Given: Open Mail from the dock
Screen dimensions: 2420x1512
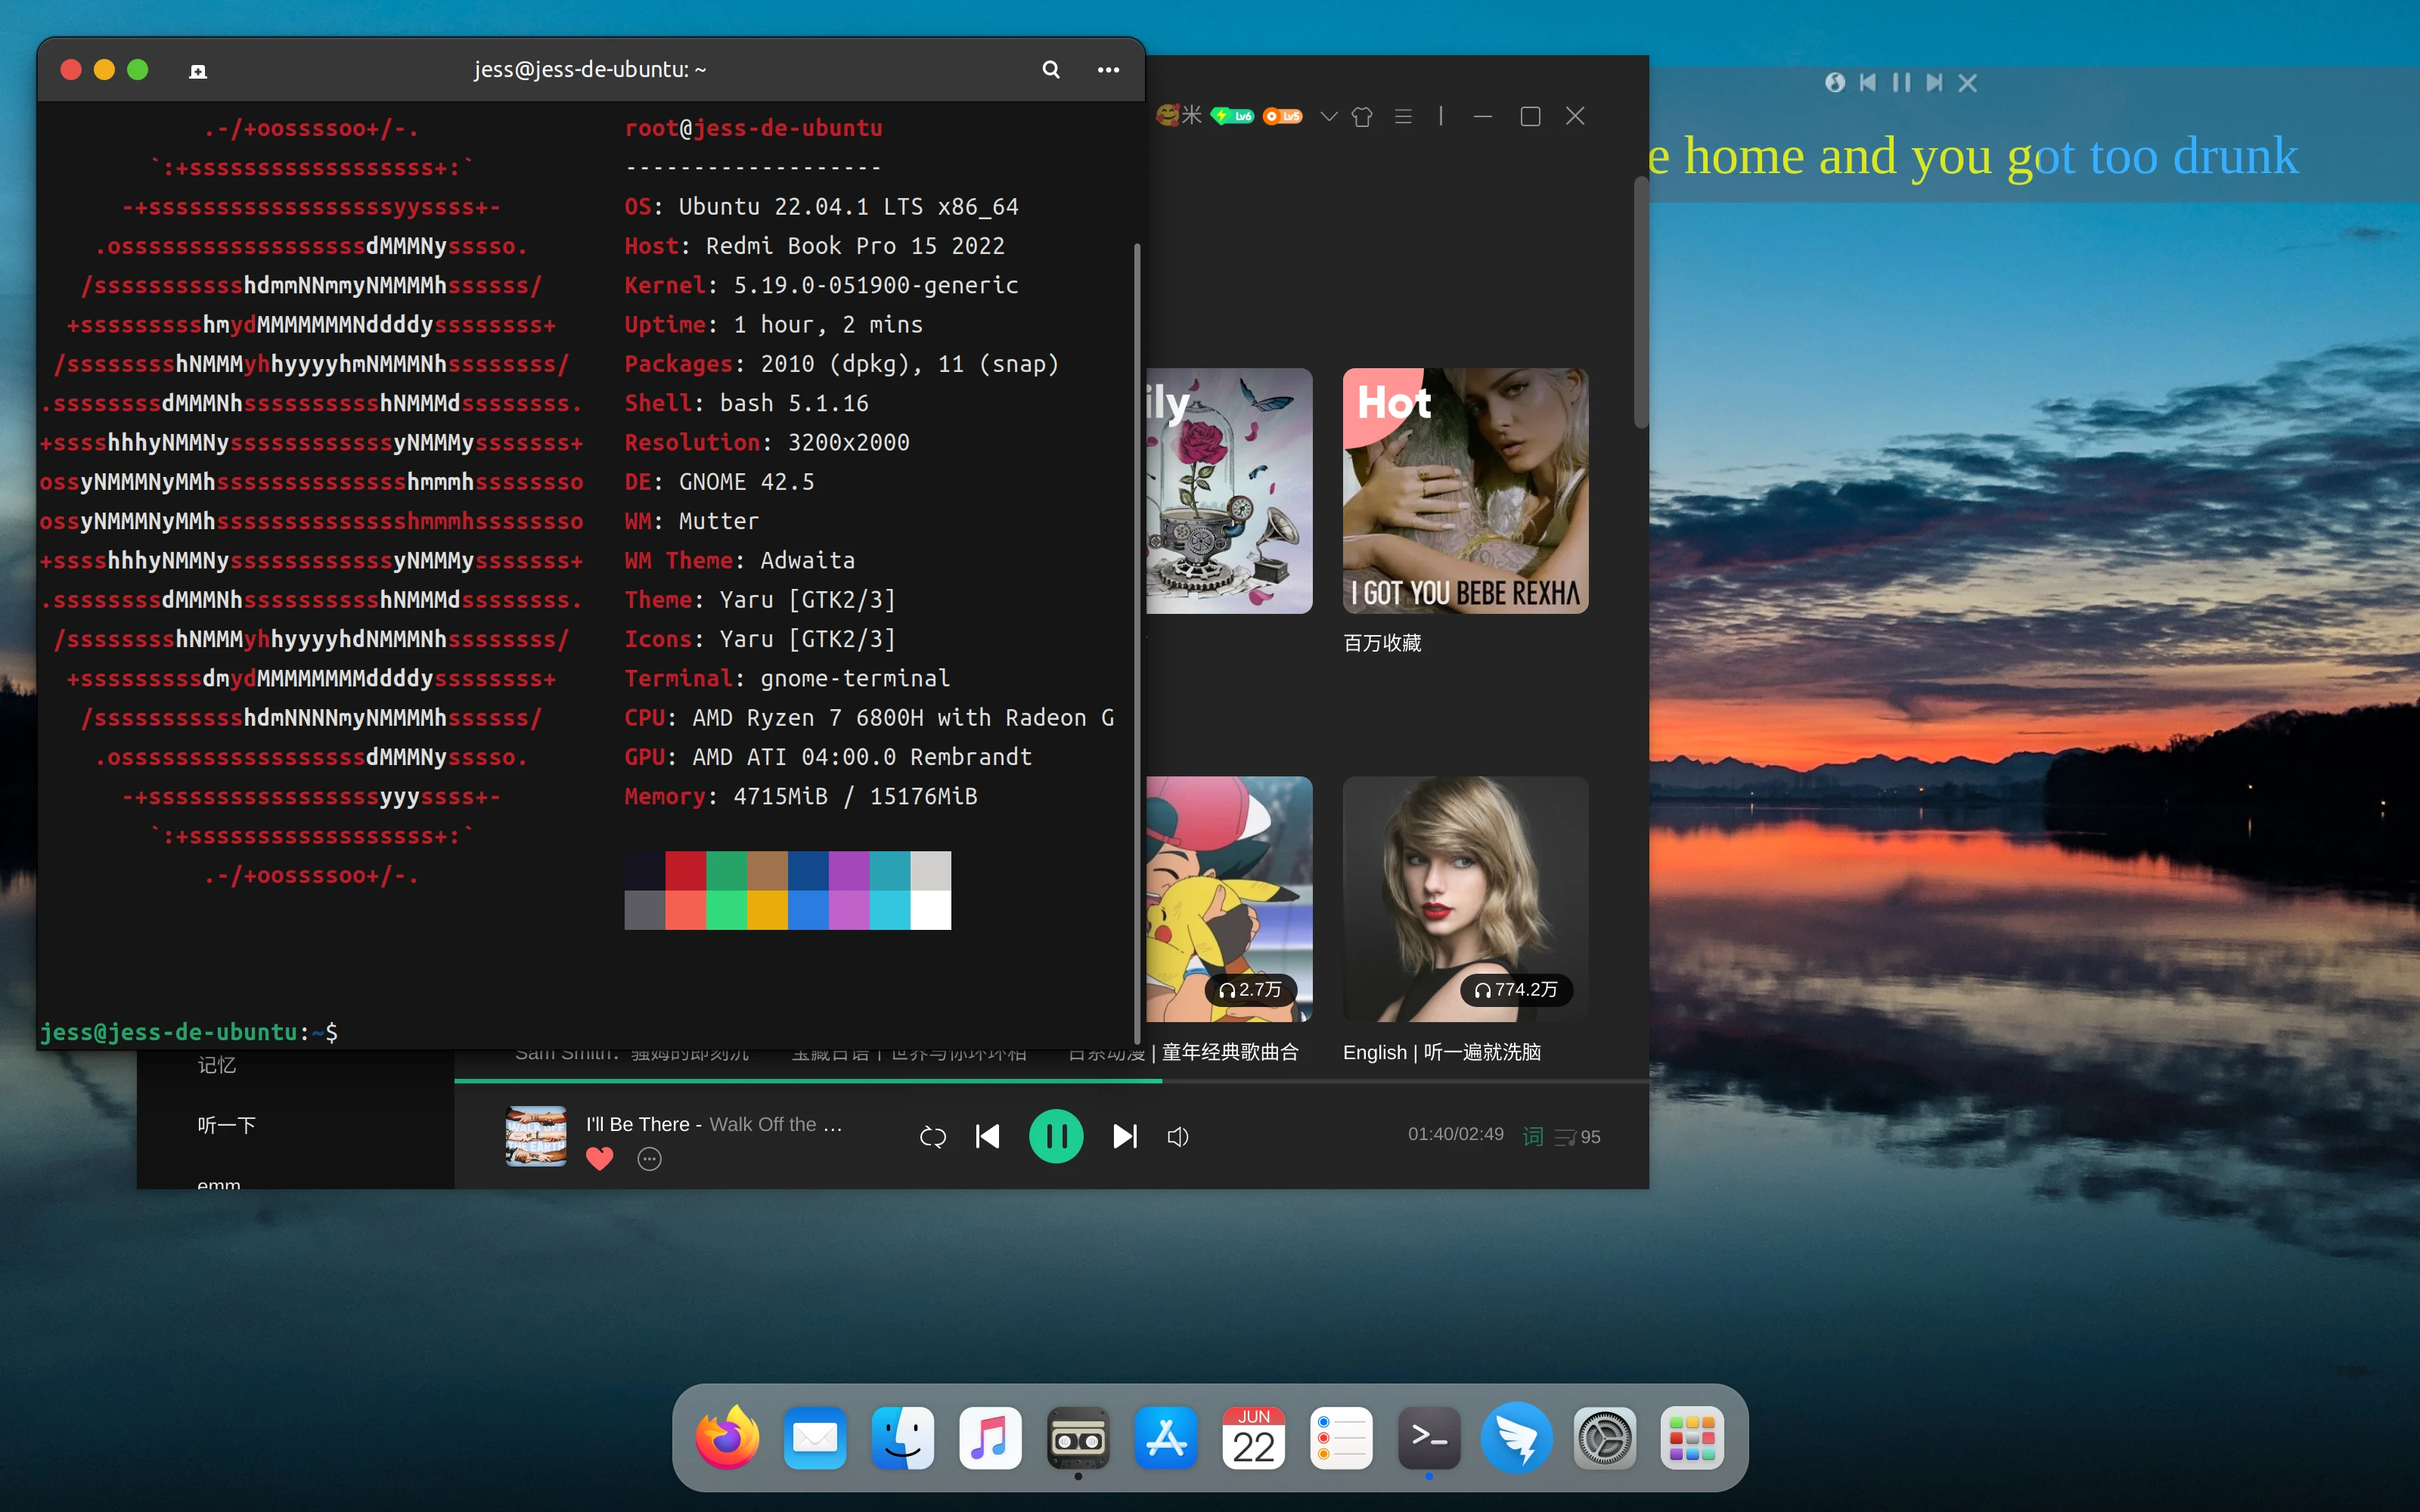Looking at the screenshot, I should 815,1438.
